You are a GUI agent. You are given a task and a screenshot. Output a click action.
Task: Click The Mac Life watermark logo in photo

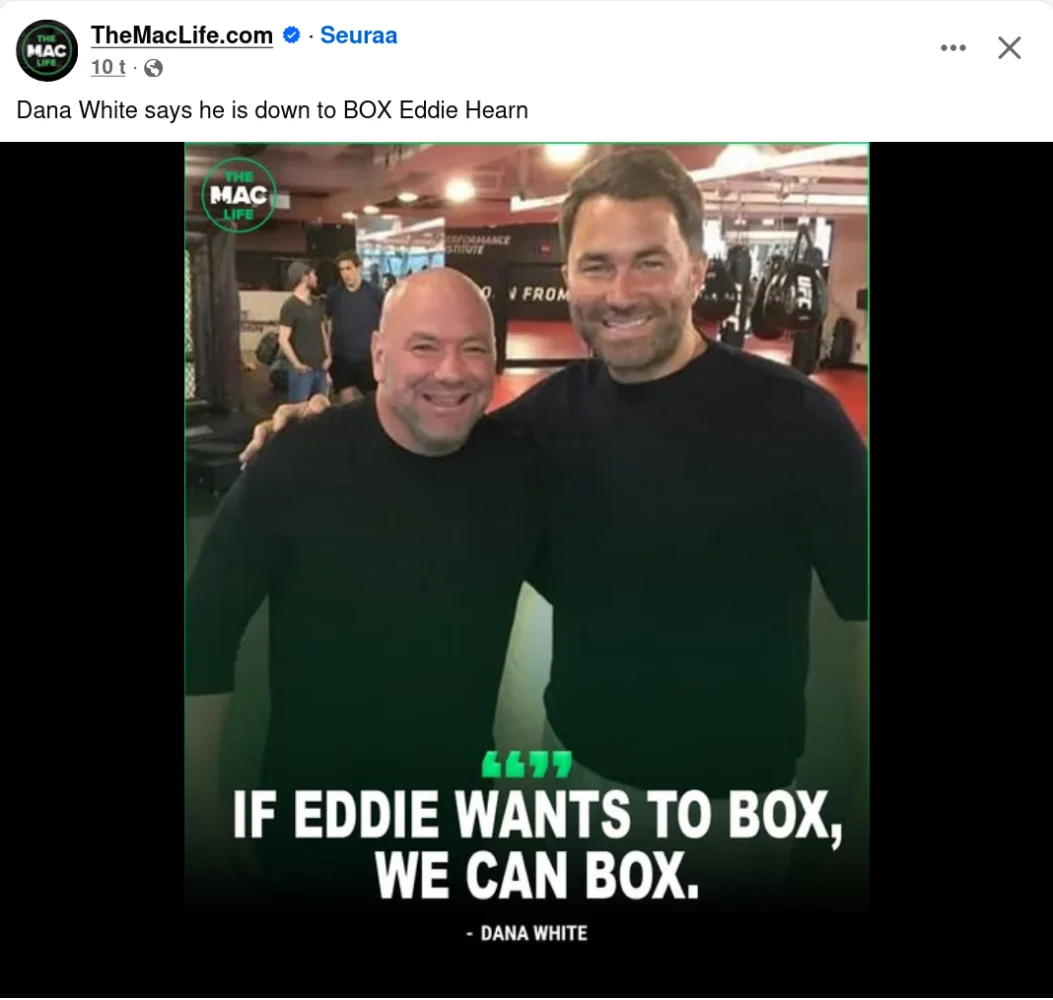[x=239, y=195]
